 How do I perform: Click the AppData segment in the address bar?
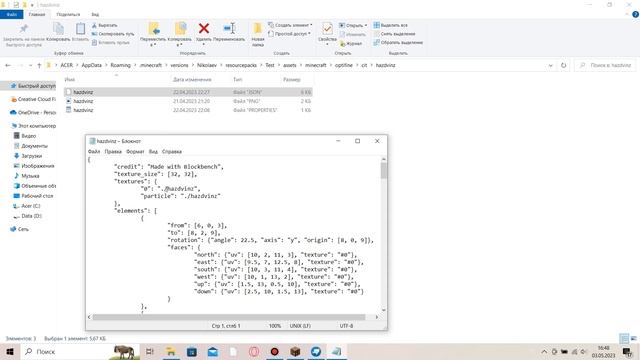[x=91, y=65]
